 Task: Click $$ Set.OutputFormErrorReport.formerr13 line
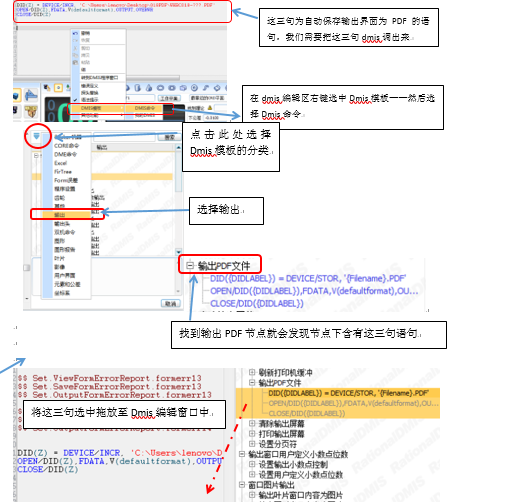115,395
